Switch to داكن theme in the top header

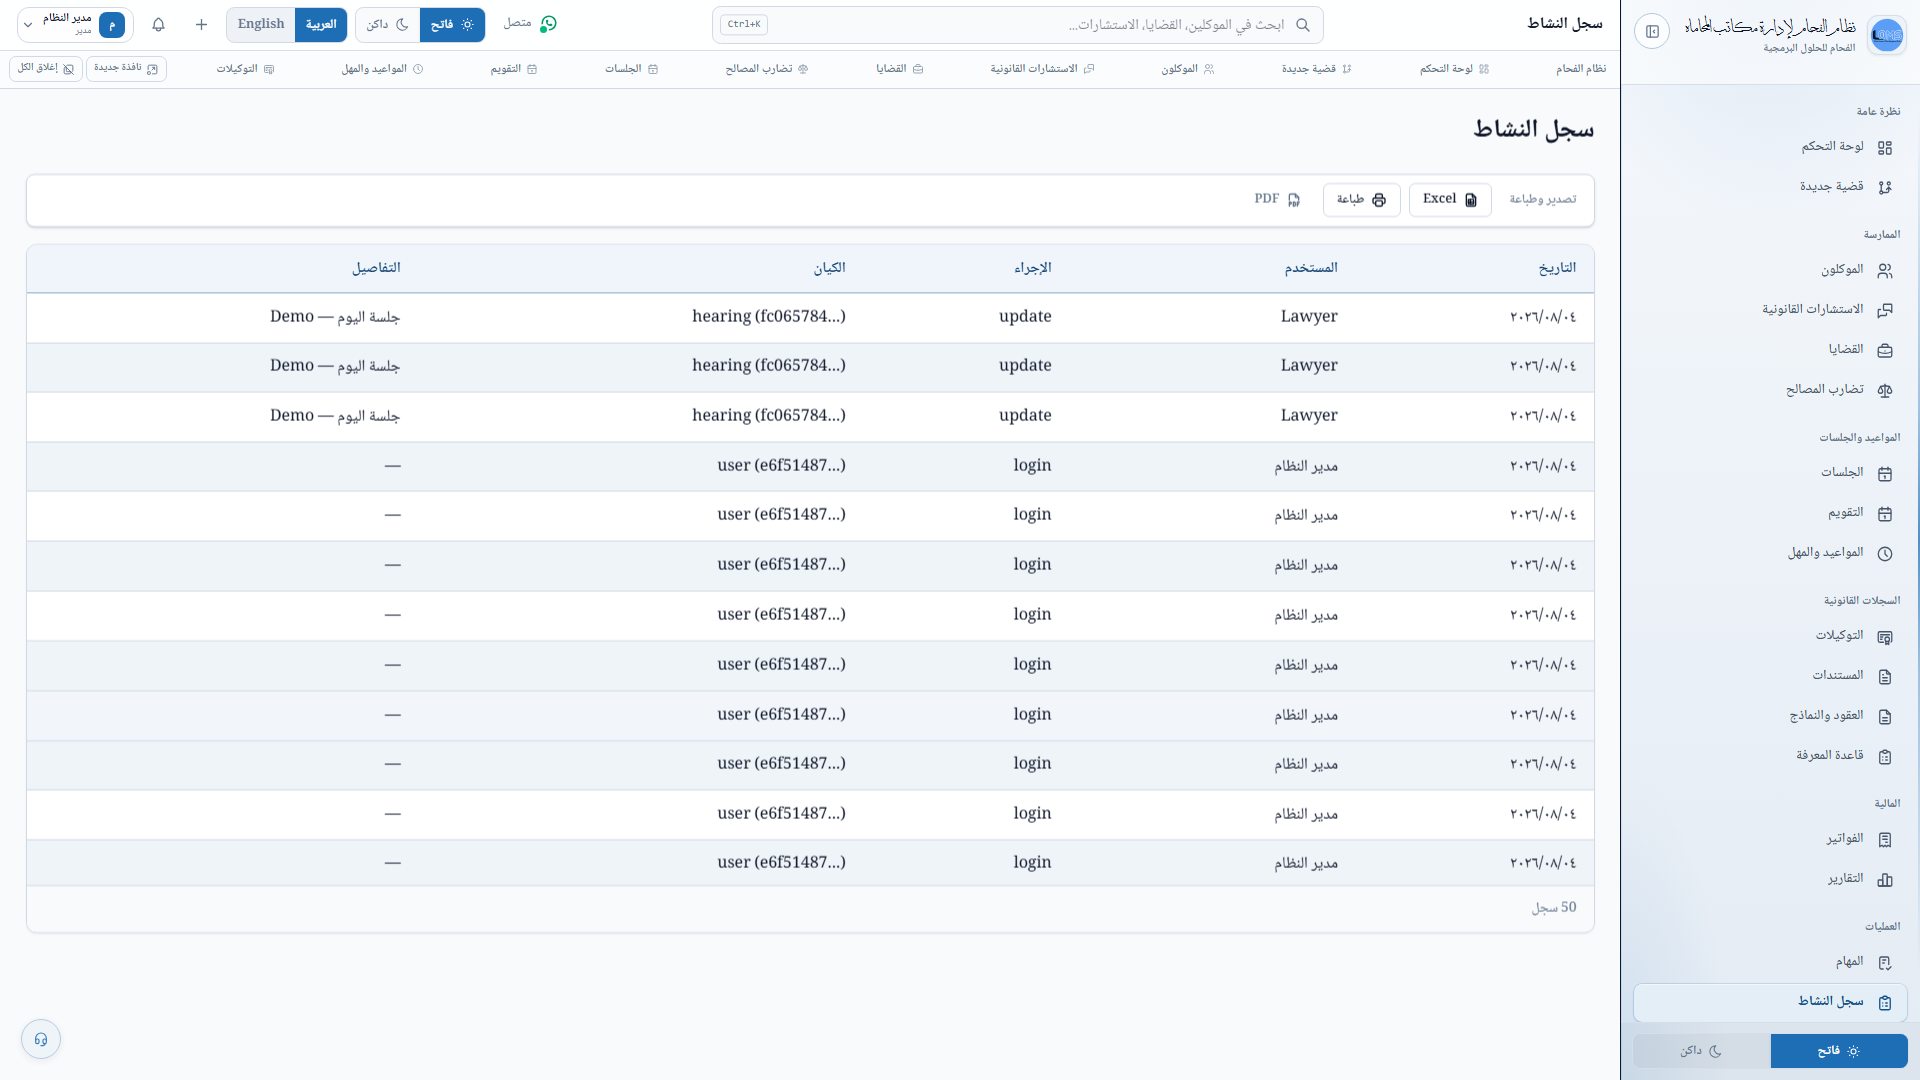[x=388, y=25]
